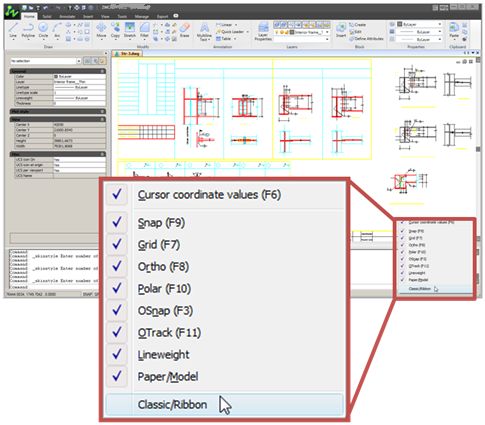Open the No selection dropdown in Properties
Image resolution: width=485 pixels, height=425 pixels.
click(x=79, y=61)
